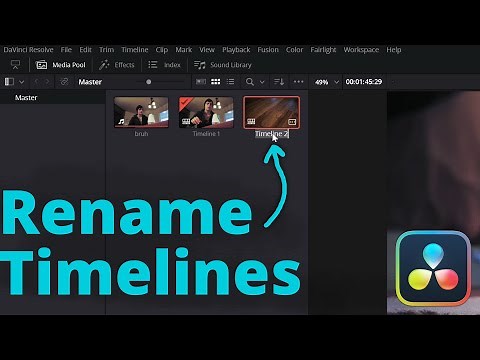
Task: Click the 00:01:45:29 timecode field
Action: [364, 82]
